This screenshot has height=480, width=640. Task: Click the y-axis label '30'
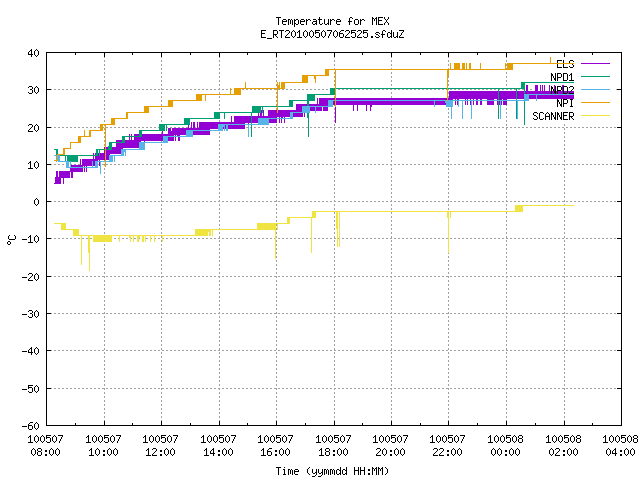click(33, 90)
